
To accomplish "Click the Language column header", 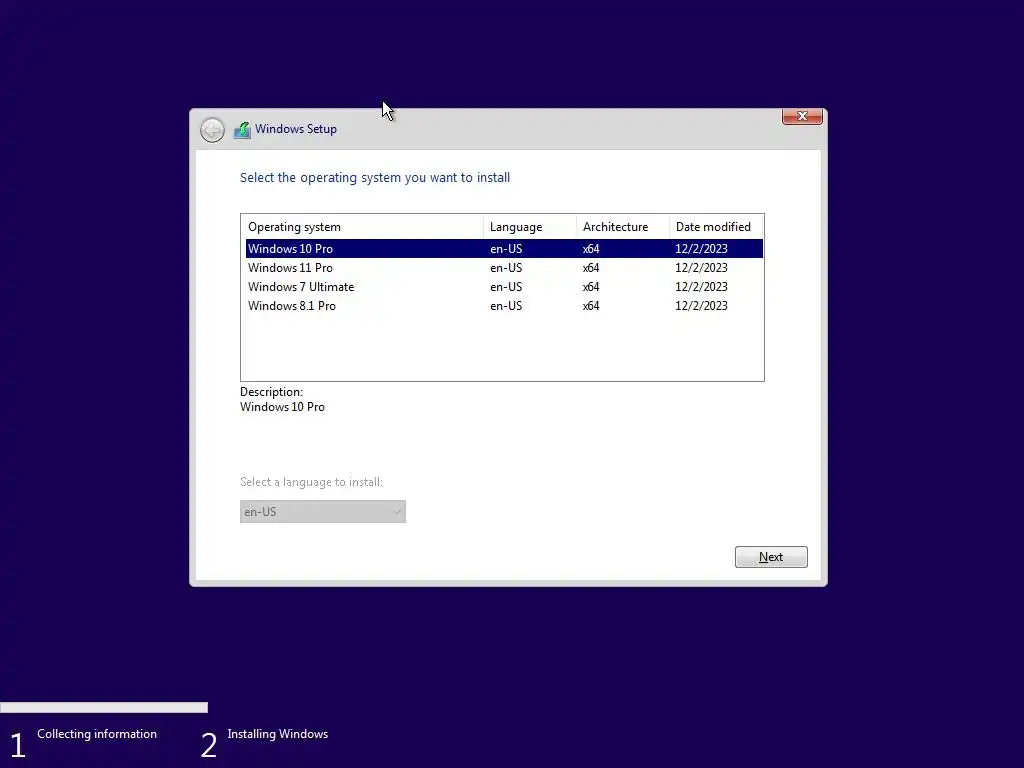I will click(x=530, y=227).
